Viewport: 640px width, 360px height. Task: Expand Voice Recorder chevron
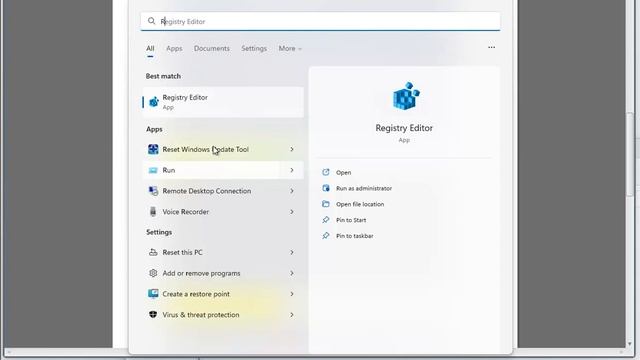pos(292,212)
